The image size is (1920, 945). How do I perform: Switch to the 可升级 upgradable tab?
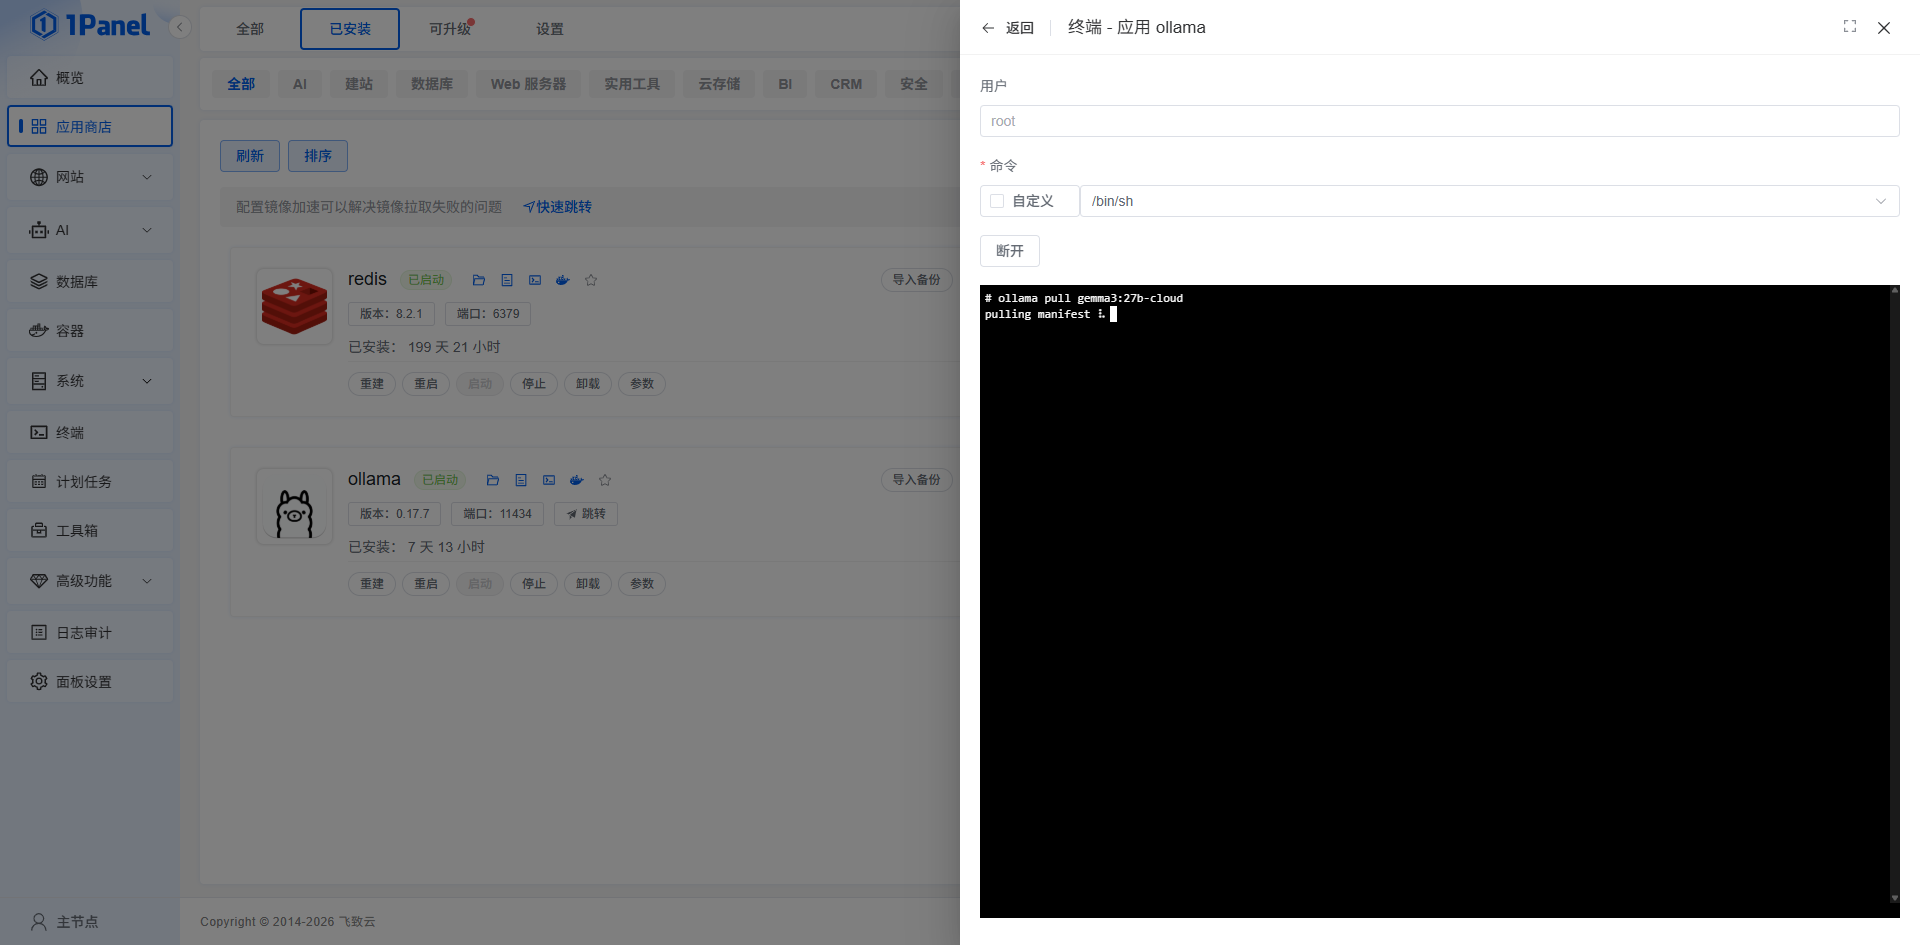click(450, 29)
